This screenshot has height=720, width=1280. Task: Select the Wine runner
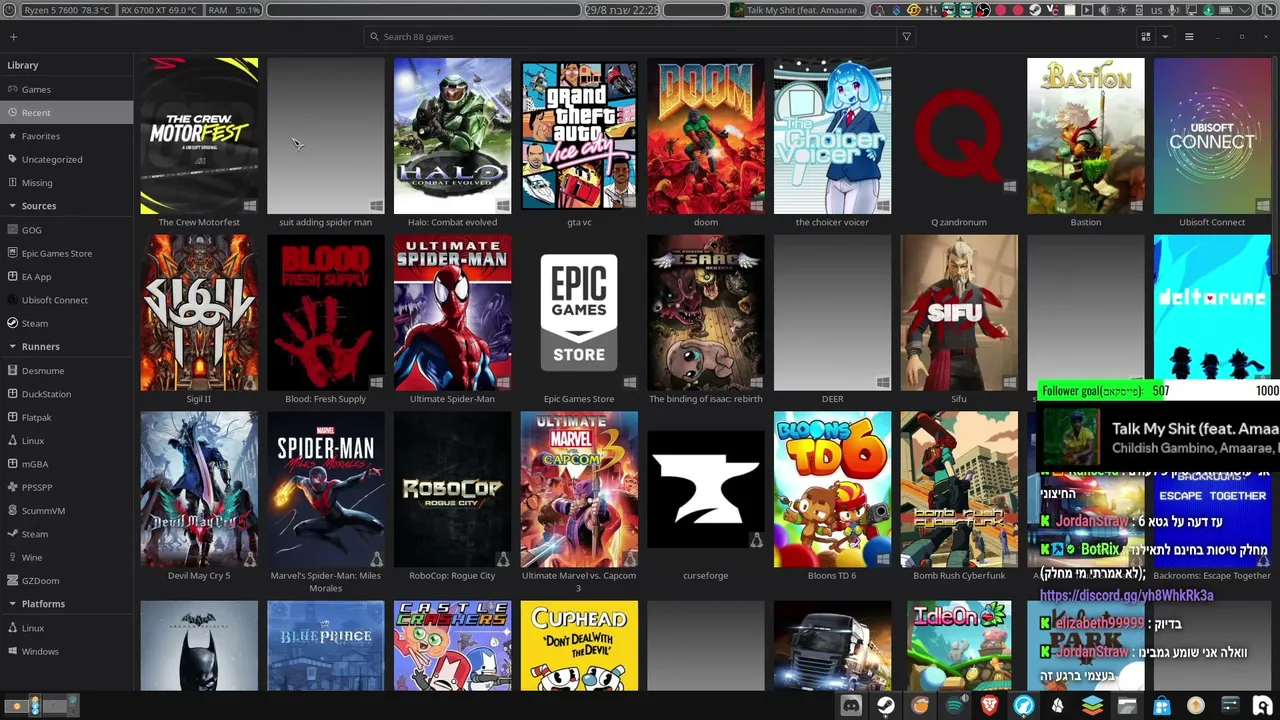67,557
